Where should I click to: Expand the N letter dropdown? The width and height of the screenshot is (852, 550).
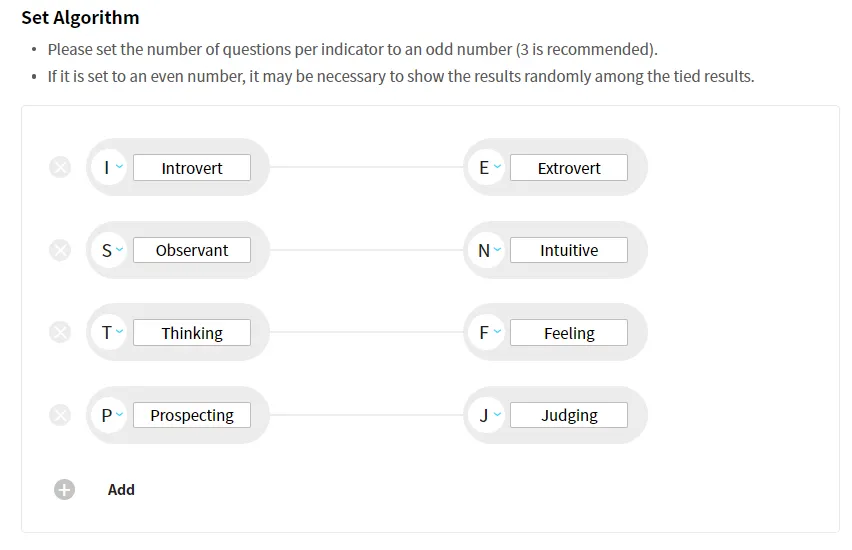[x=487, y=250]
